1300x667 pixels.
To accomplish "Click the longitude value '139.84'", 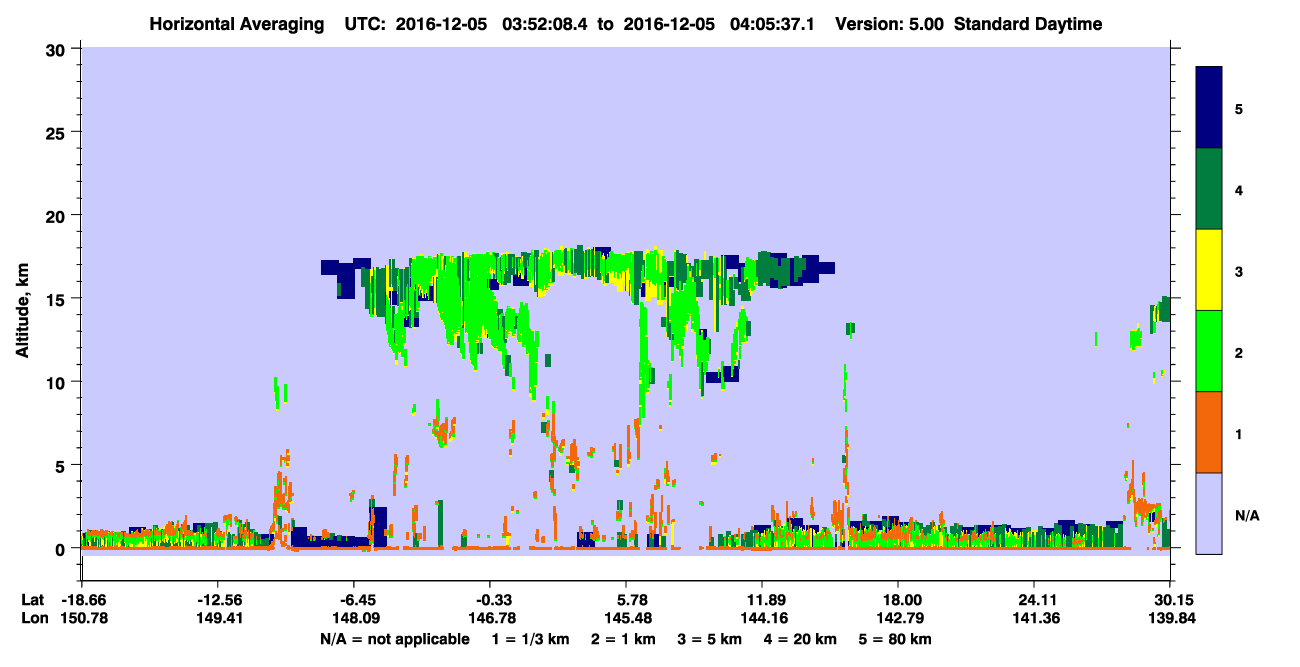I will click(x=1170, y=619).
